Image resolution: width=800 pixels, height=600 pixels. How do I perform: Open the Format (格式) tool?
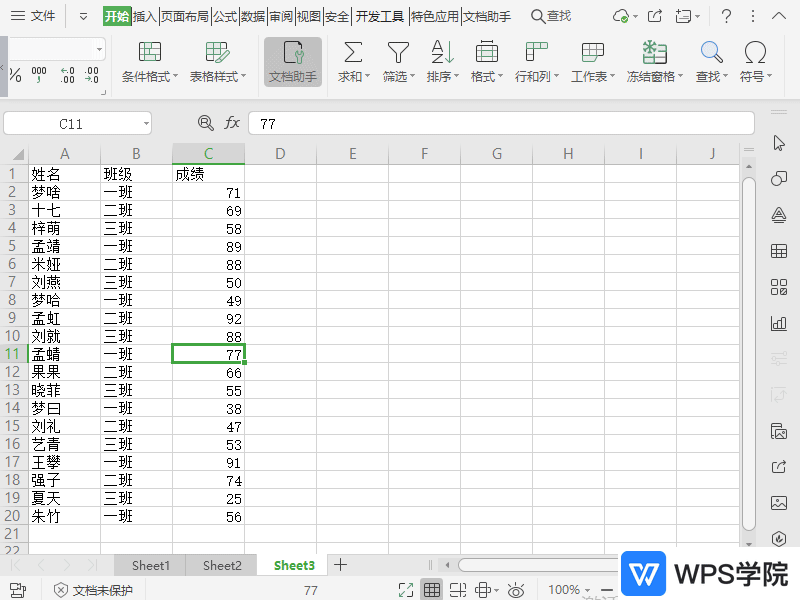[487, 62]
